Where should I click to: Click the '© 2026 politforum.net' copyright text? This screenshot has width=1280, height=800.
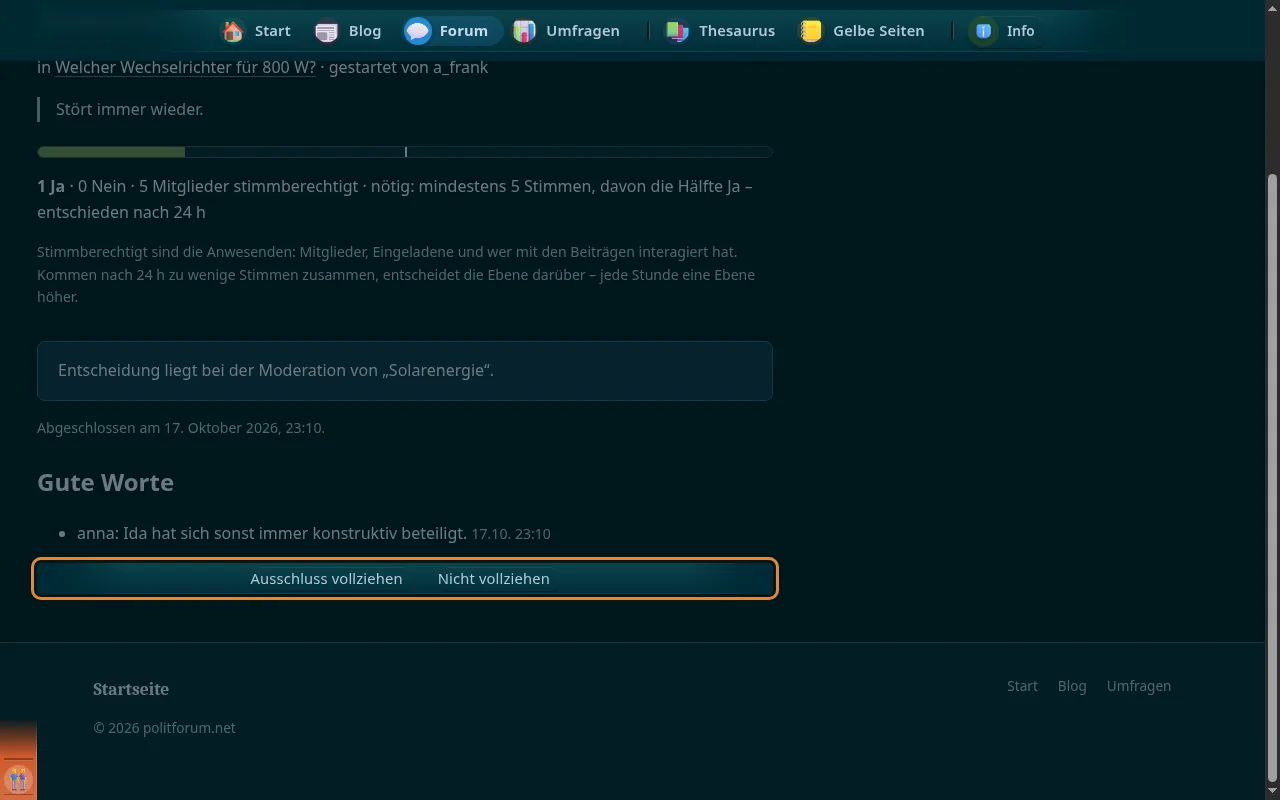point(164,728)
